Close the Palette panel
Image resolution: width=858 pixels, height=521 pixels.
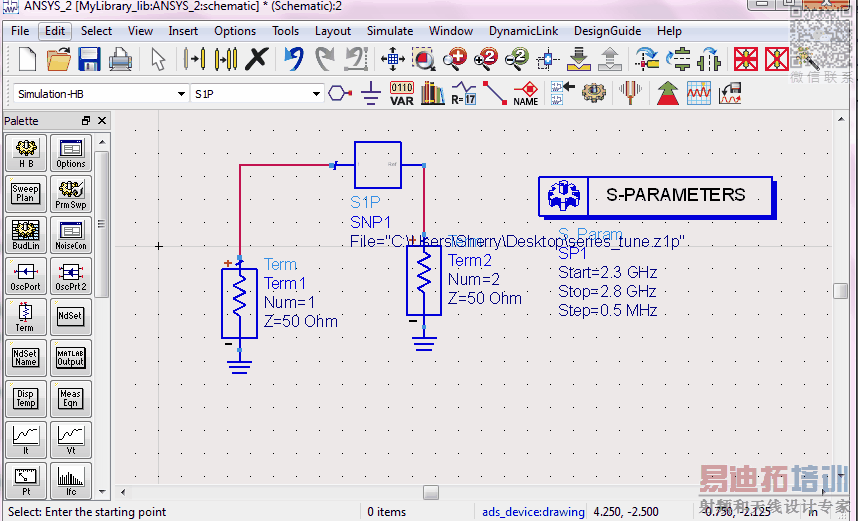coord(102,120)
